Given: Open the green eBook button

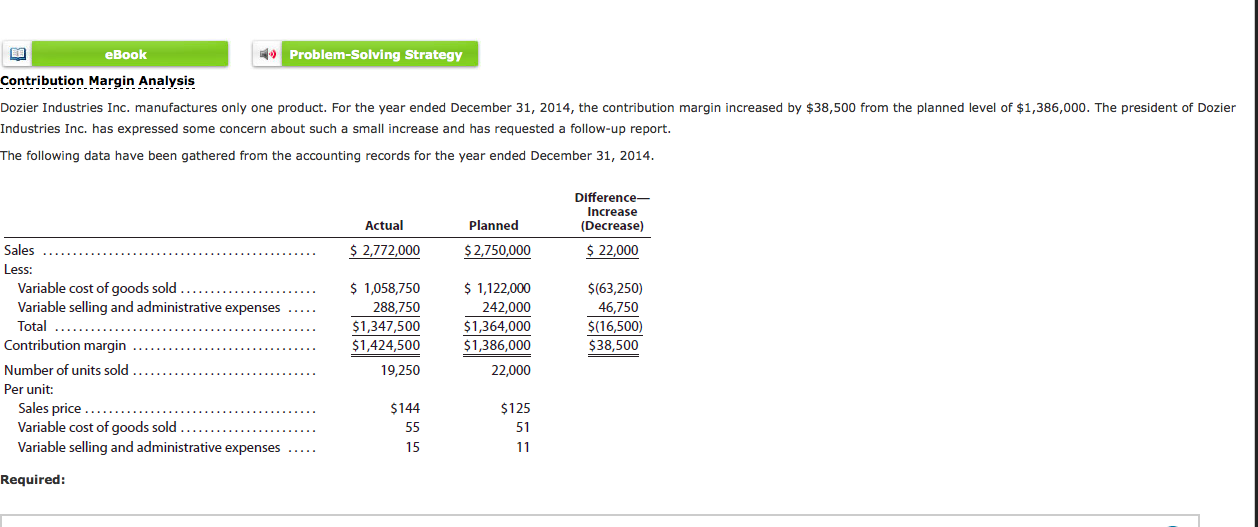Looking at the screenshot, I should point(126,54).
